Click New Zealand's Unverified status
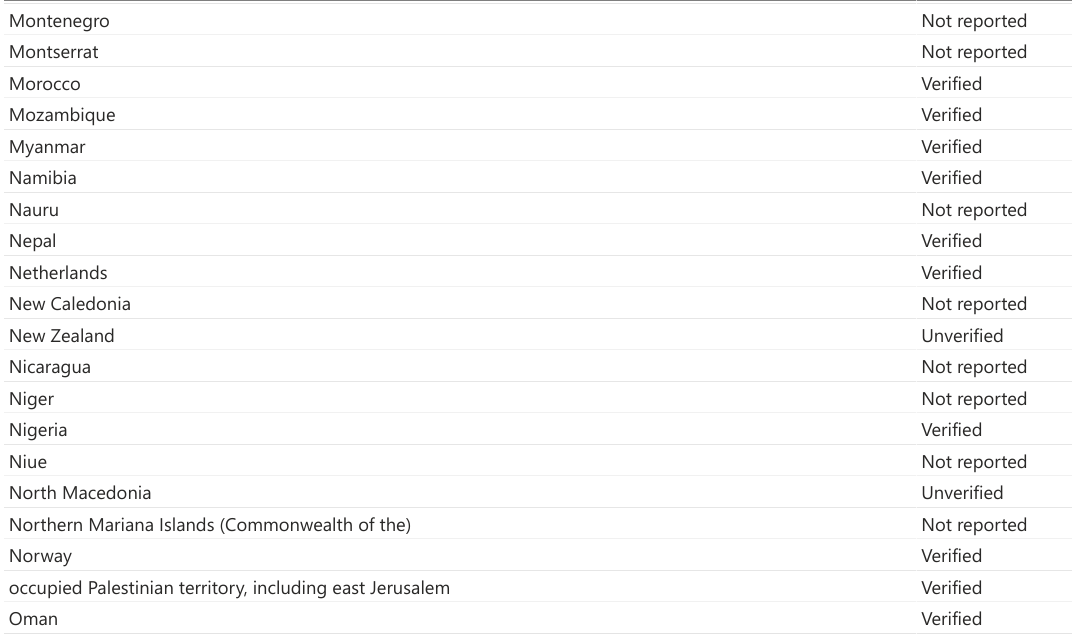 point(961,336)
